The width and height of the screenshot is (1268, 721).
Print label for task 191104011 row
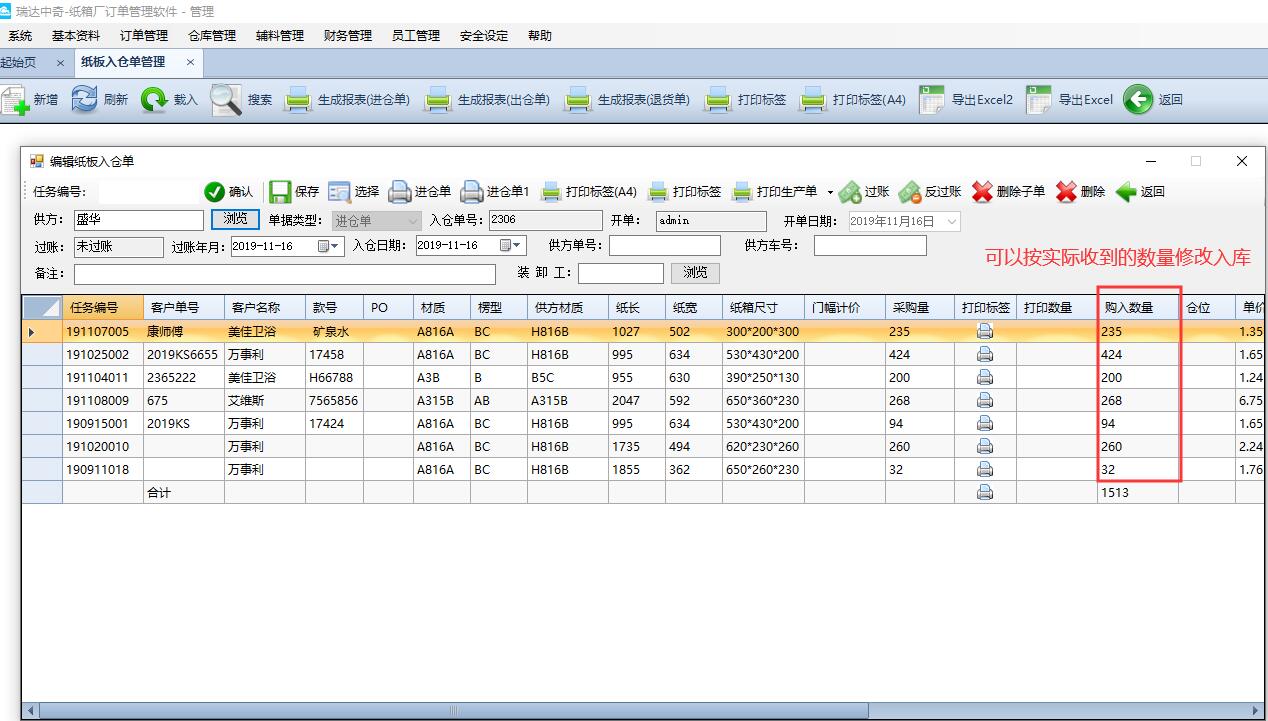point(985,377)
